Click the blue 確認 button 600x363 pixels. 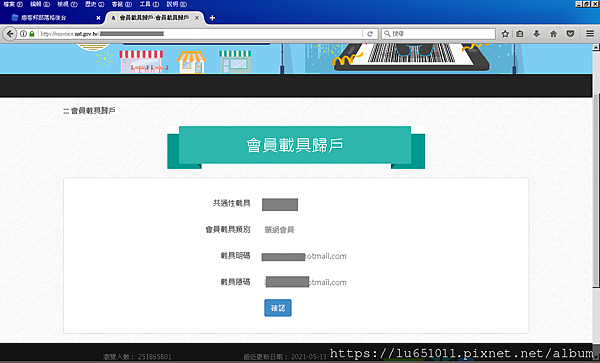click(278, 308)
